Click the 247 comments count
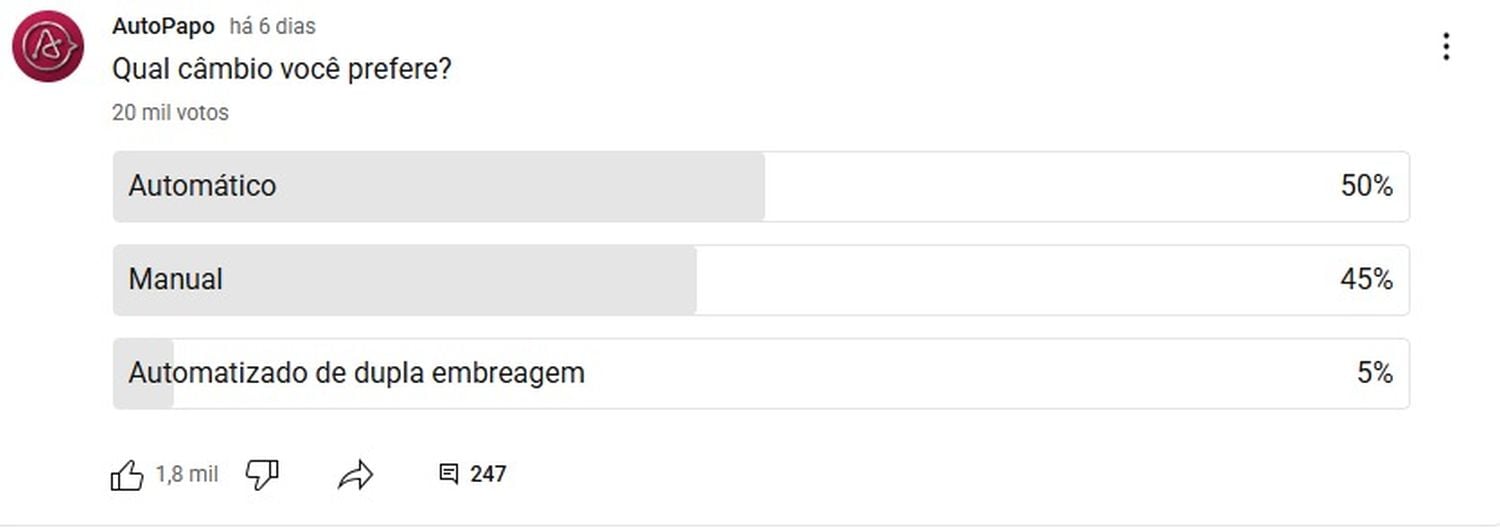 [488, 474]
